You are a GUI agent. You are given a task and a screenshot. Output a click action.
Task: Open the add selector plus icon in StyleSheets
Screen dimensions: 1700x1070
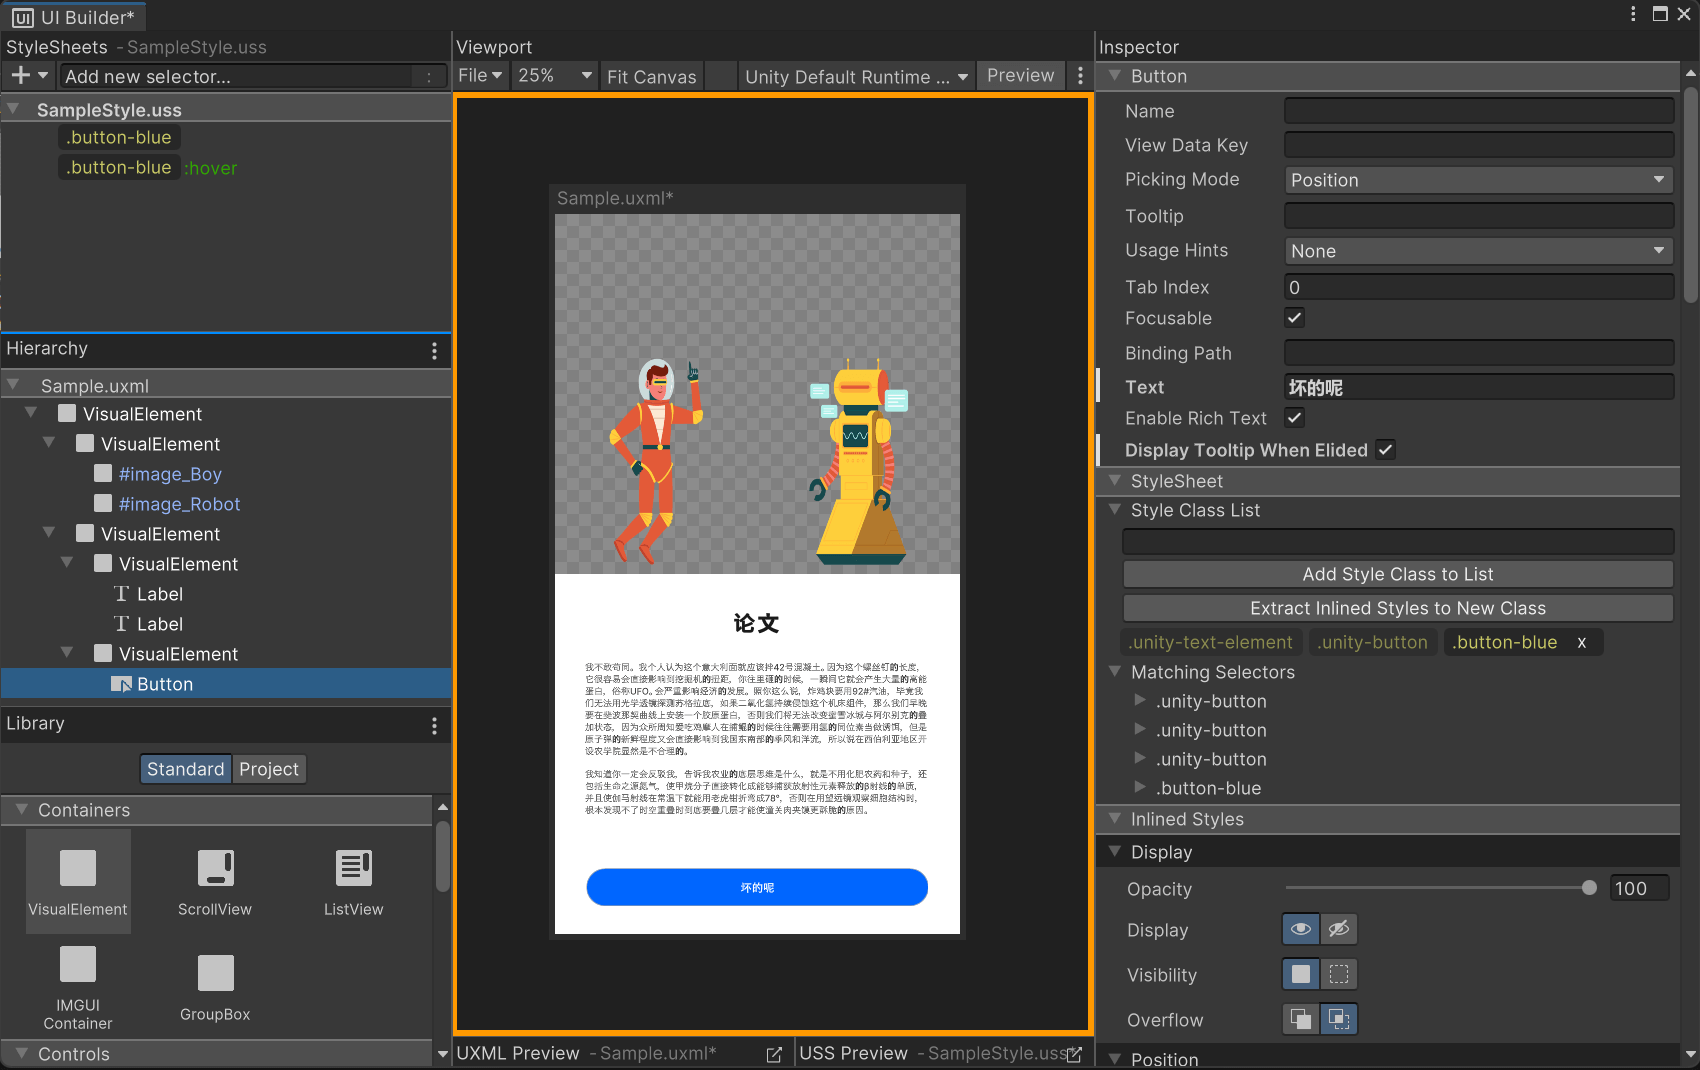pyautogui.click(x=18, y=75)
